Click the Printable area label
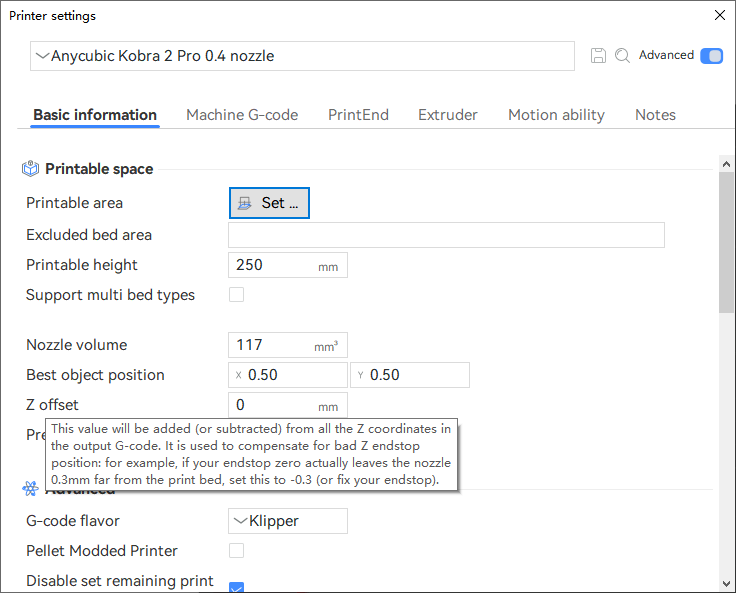 (x=74, y=203)
